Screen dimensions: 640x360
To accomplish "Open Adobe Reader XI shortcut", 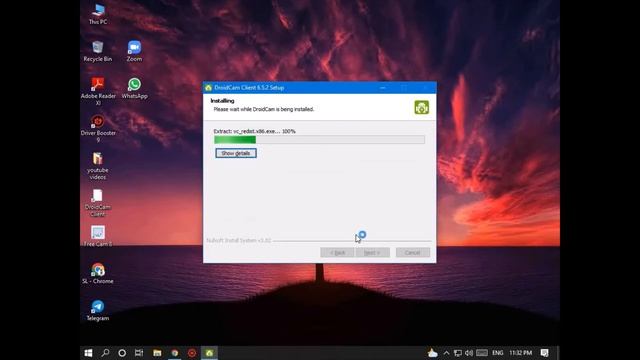I will coord(98,91).
